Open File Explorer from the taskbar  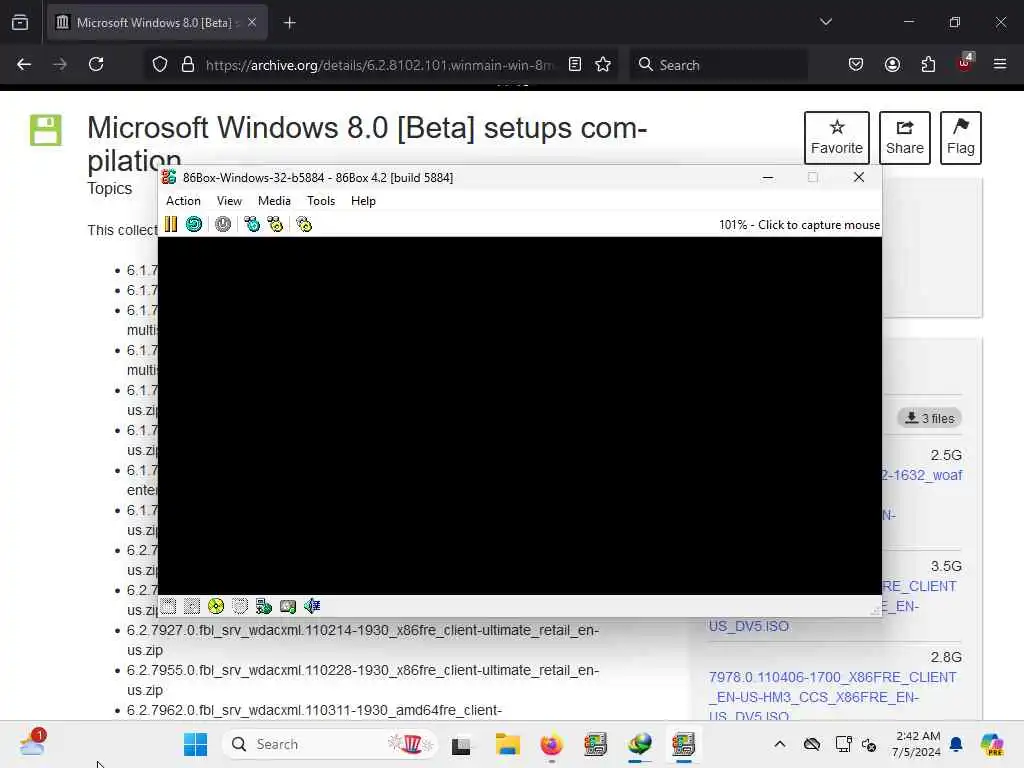(507, 744)
